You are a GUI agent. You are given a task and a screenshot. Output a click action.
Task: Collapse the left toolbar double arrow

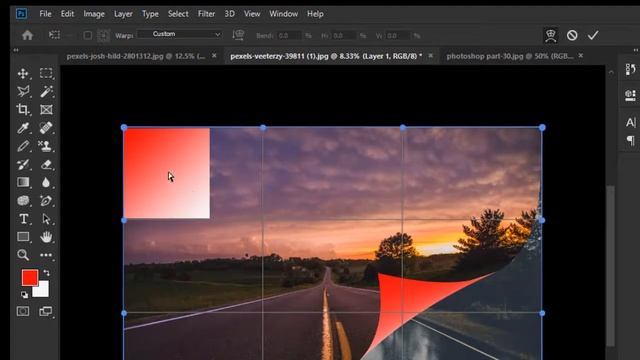point(16,50)
